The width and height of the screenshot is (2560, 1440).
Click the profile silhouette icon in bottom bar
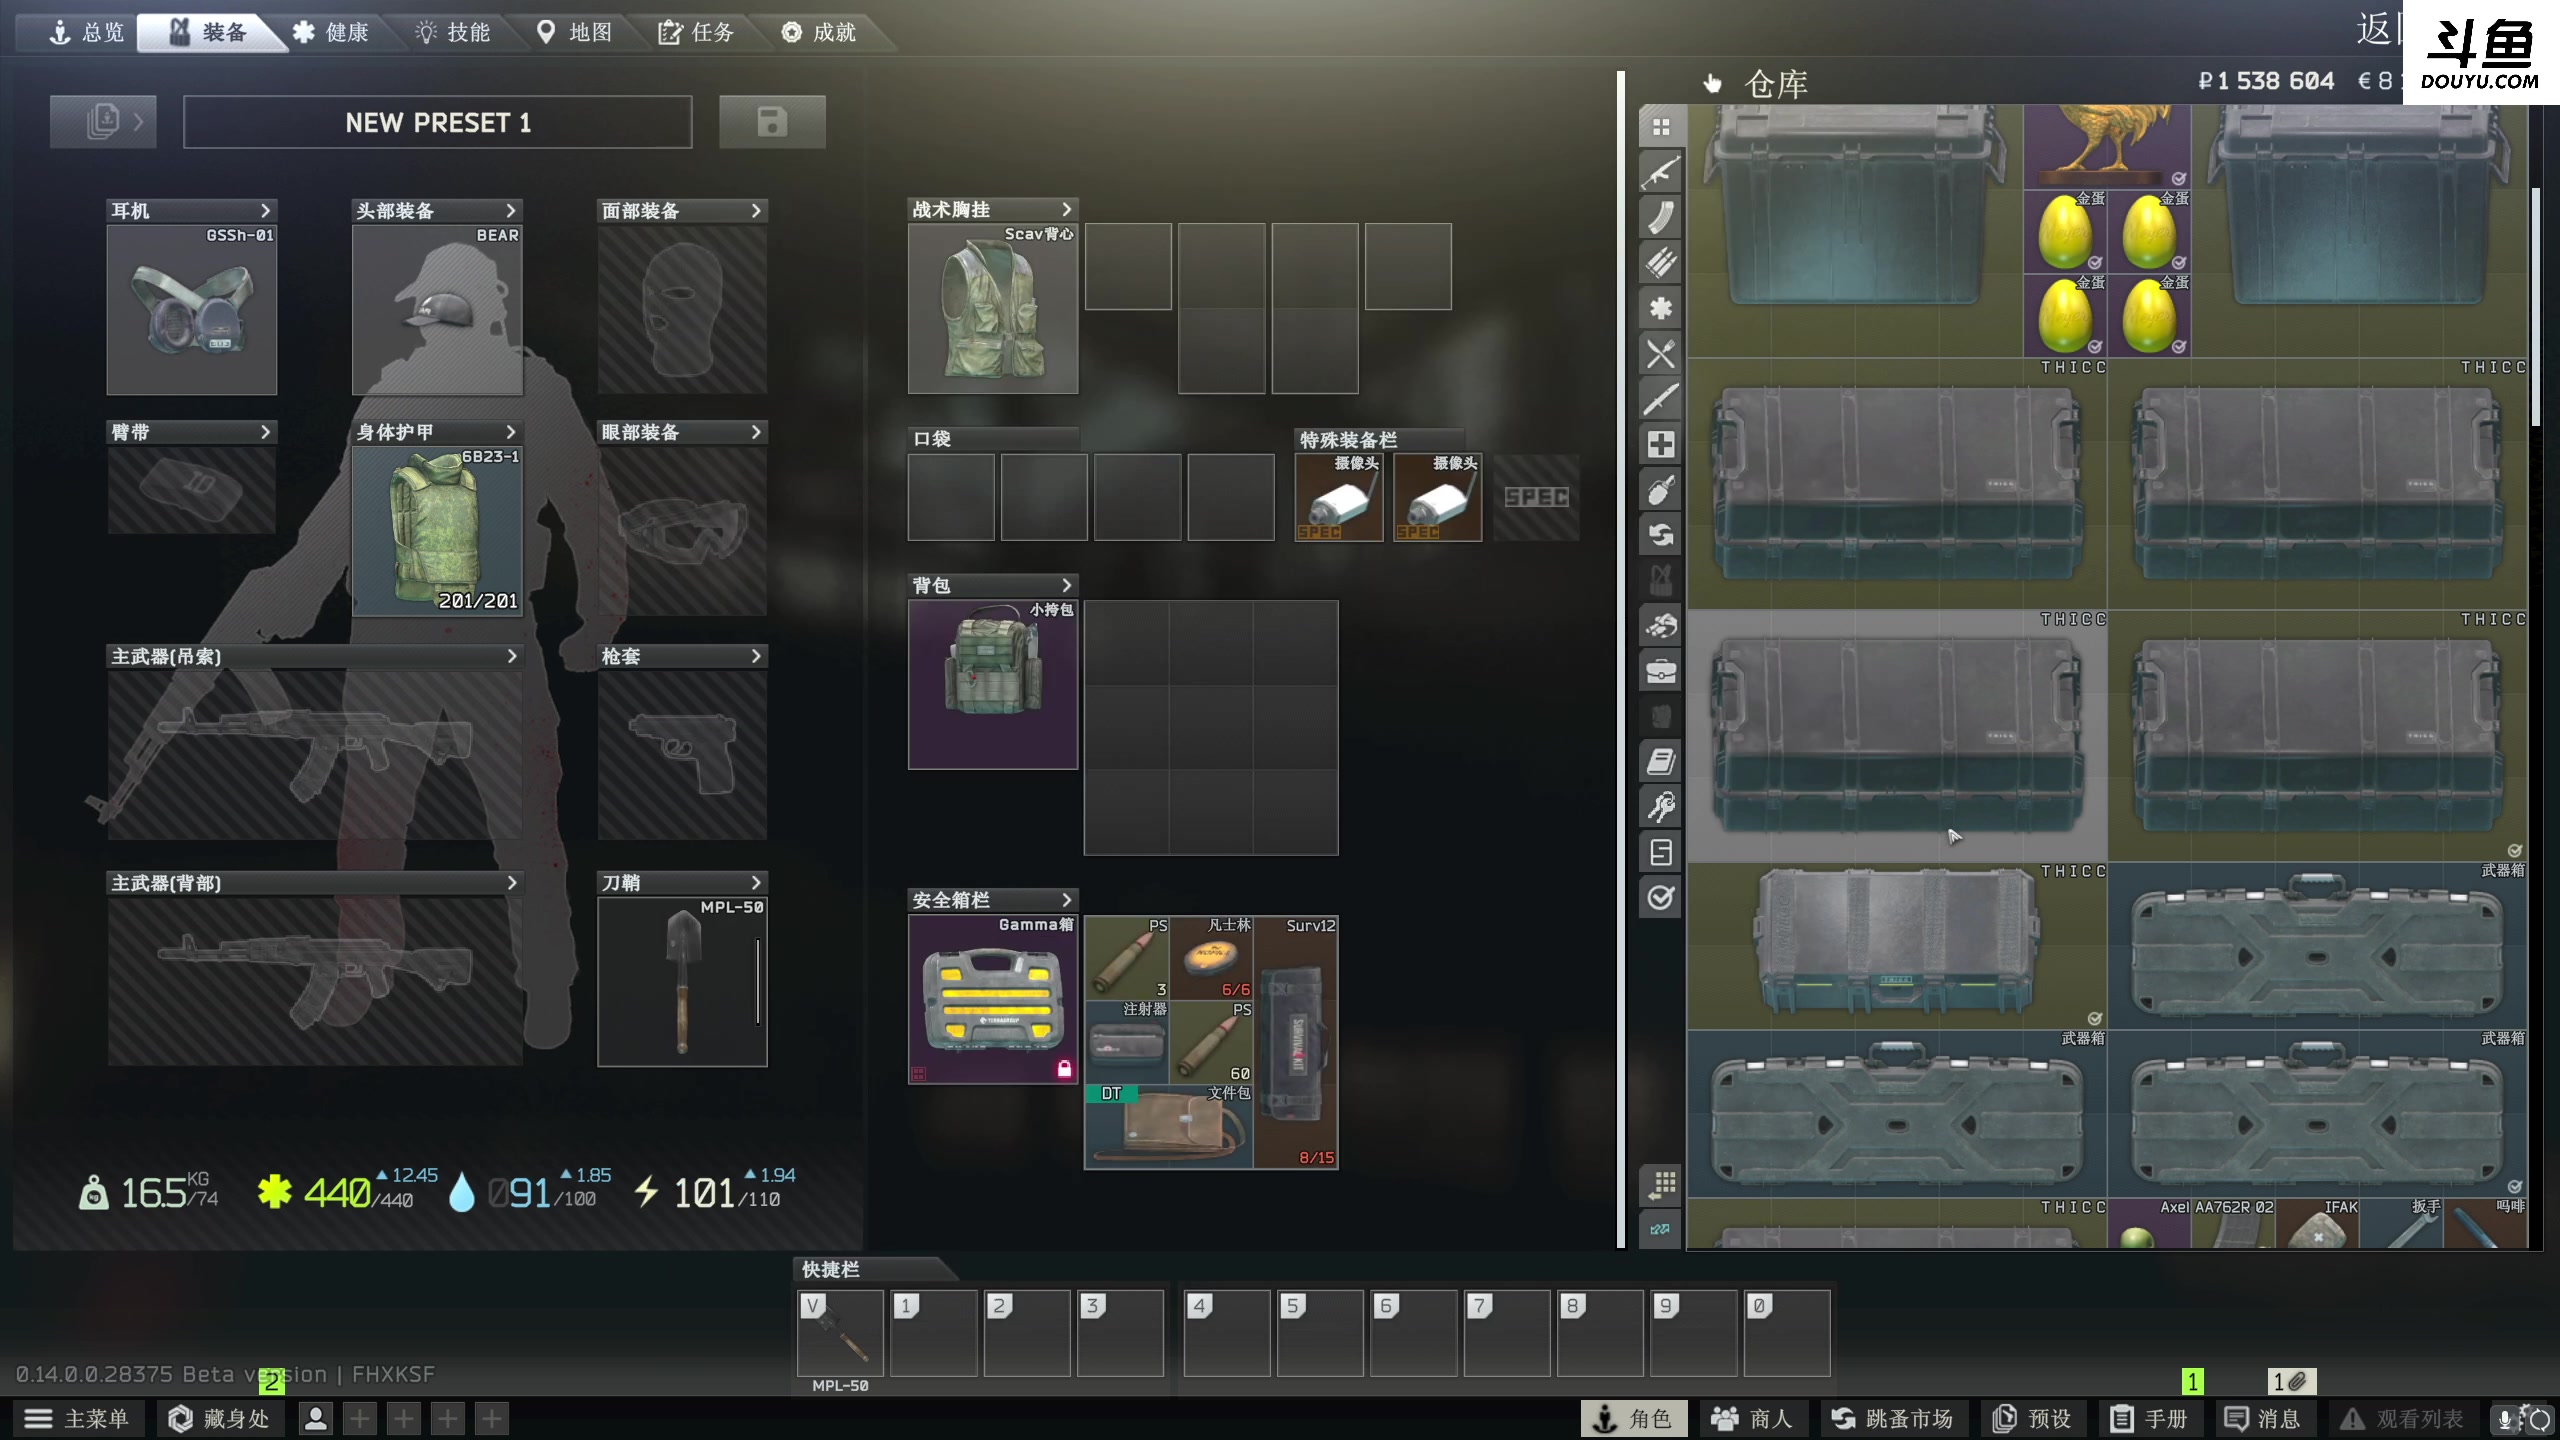click(316, 1418)
